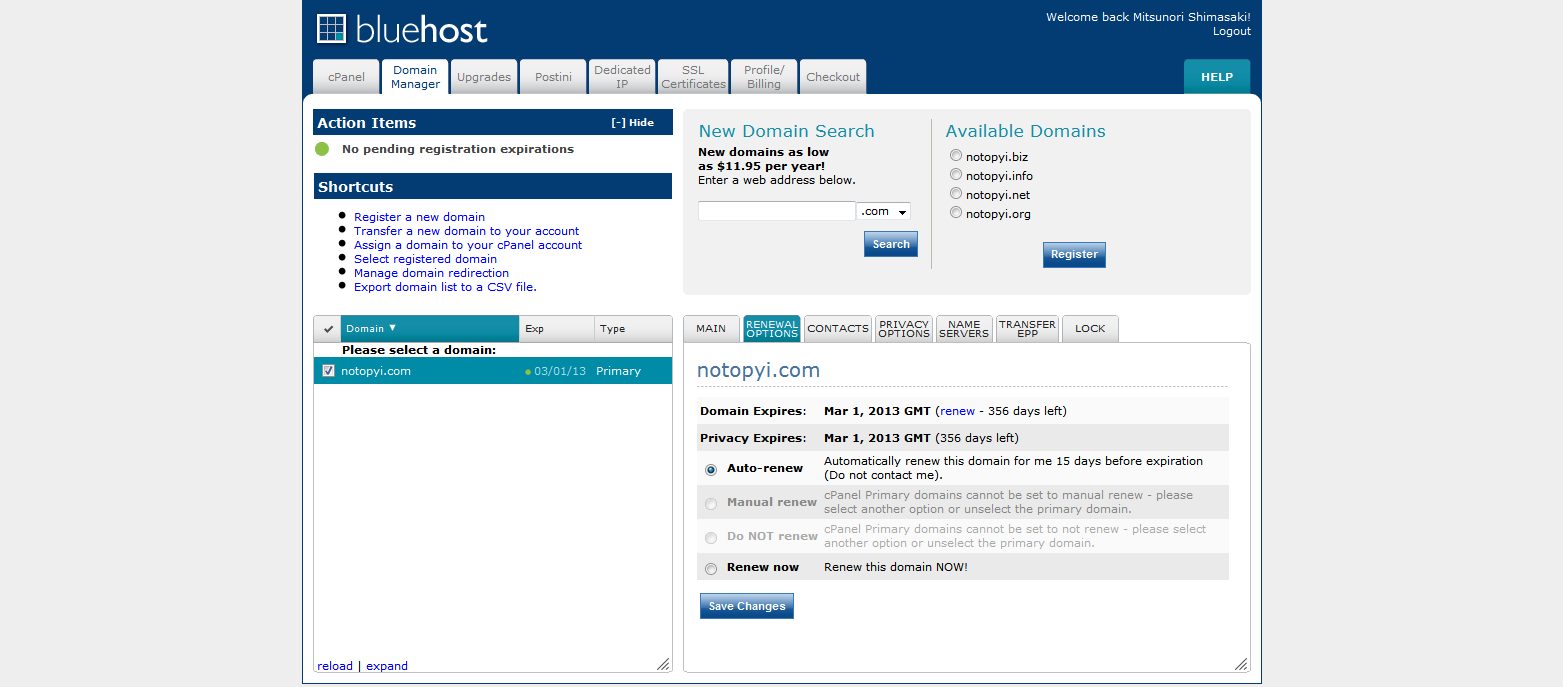Switch to the TRANSFER EPP tab
Screen dimensions: 1563x687
point(1027,329)
